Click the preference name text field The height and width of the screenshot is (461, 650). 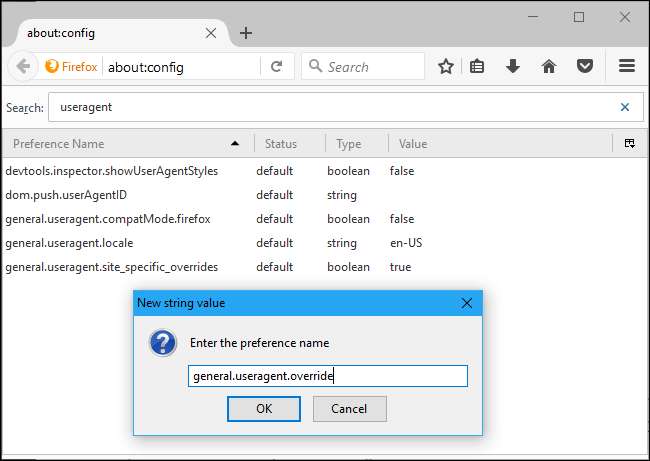[328, 376]
